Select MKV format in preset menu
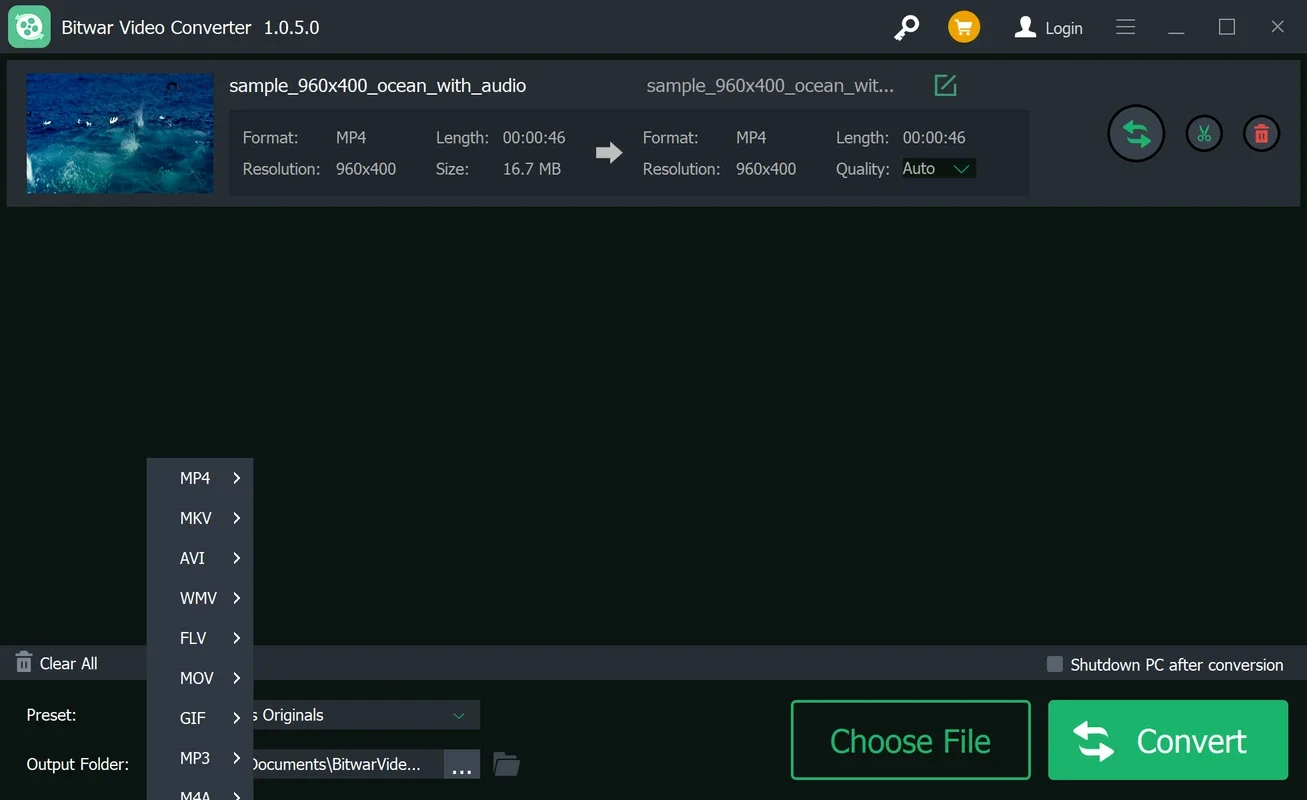The image size is (1307, 800). tap(200, 518)
